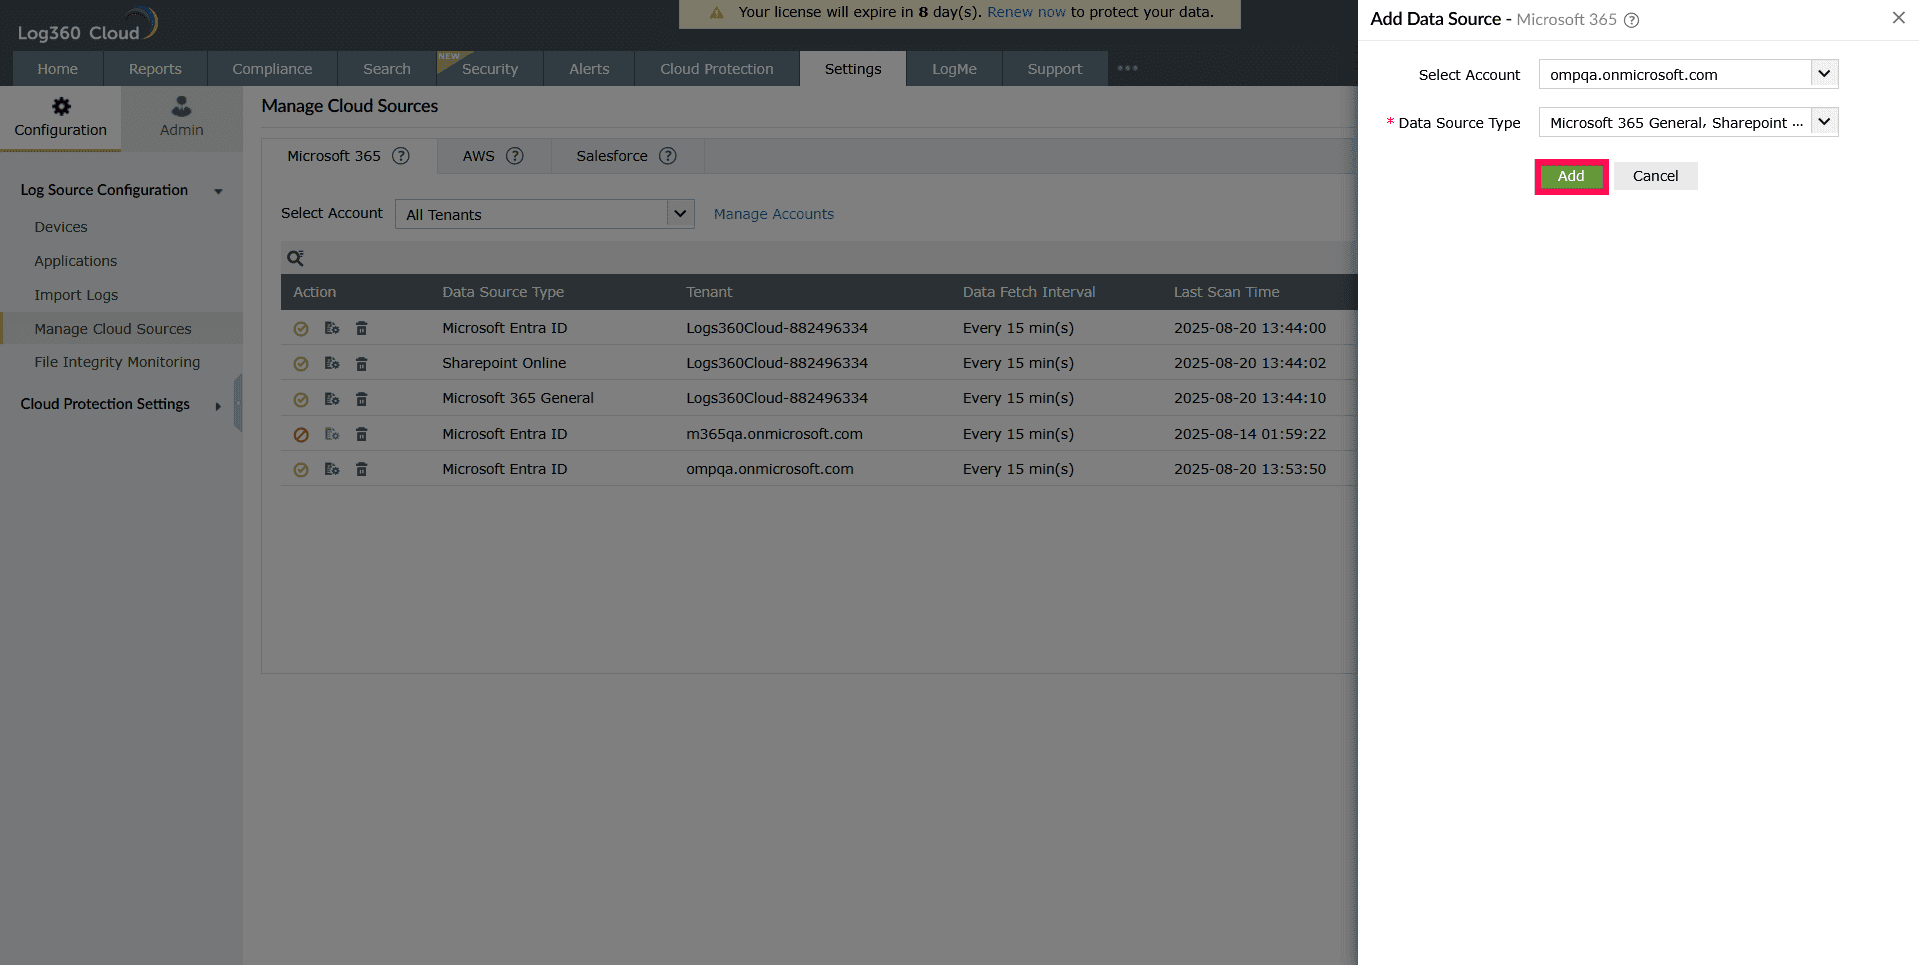Open the Admin user section

click(x=181, y=118)
